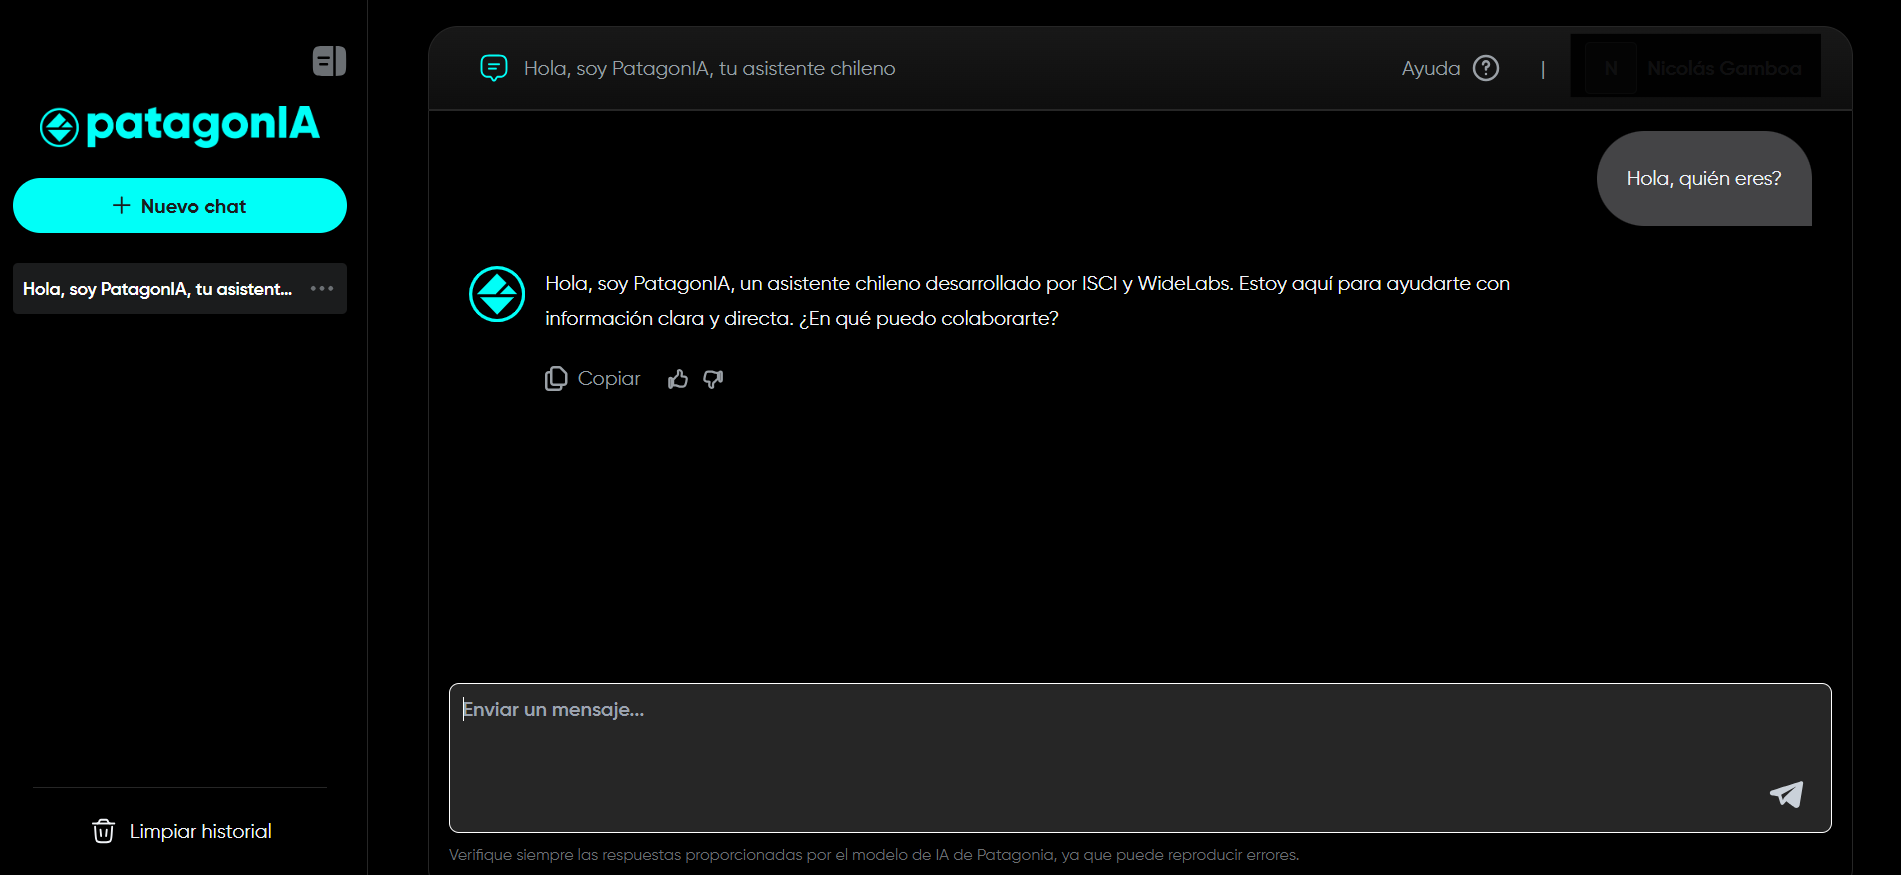Click the patagonIA logo in the sidebar
Image resolution: width=1901 pixels, height=875 pixels.
[180, 126]
